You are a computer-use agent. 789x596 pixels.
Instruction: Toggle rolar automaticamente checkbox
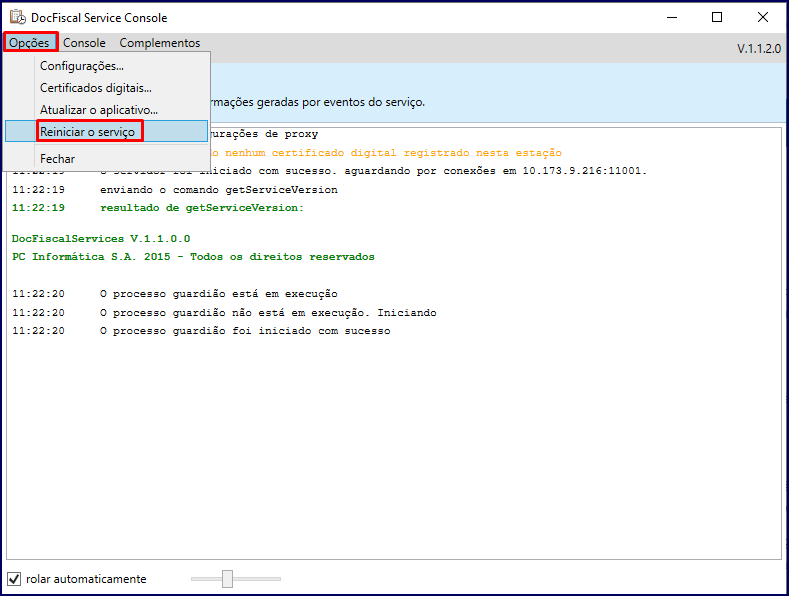click(x=14, y=579)
